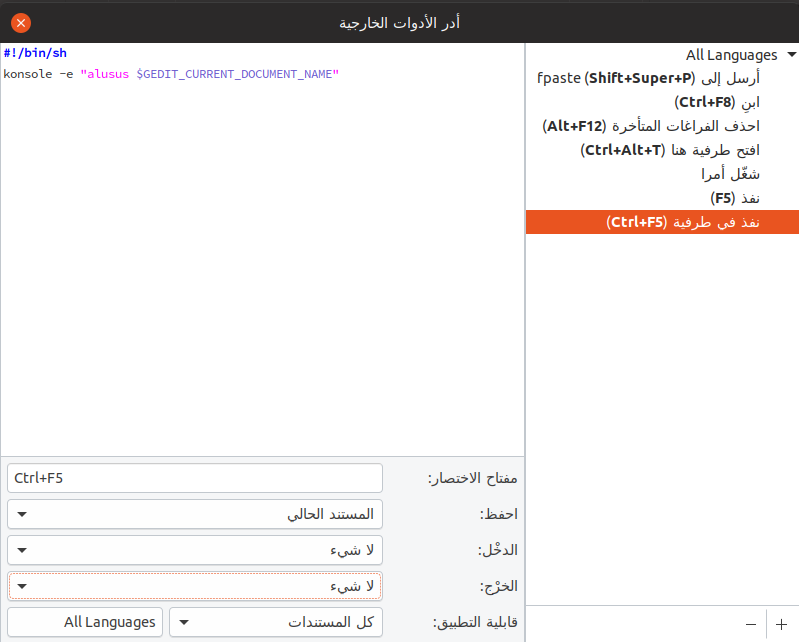Remove selected tool using the minus button
Image resolution: width=799 pixels, height=642 pixels.
tap(750, 623)
